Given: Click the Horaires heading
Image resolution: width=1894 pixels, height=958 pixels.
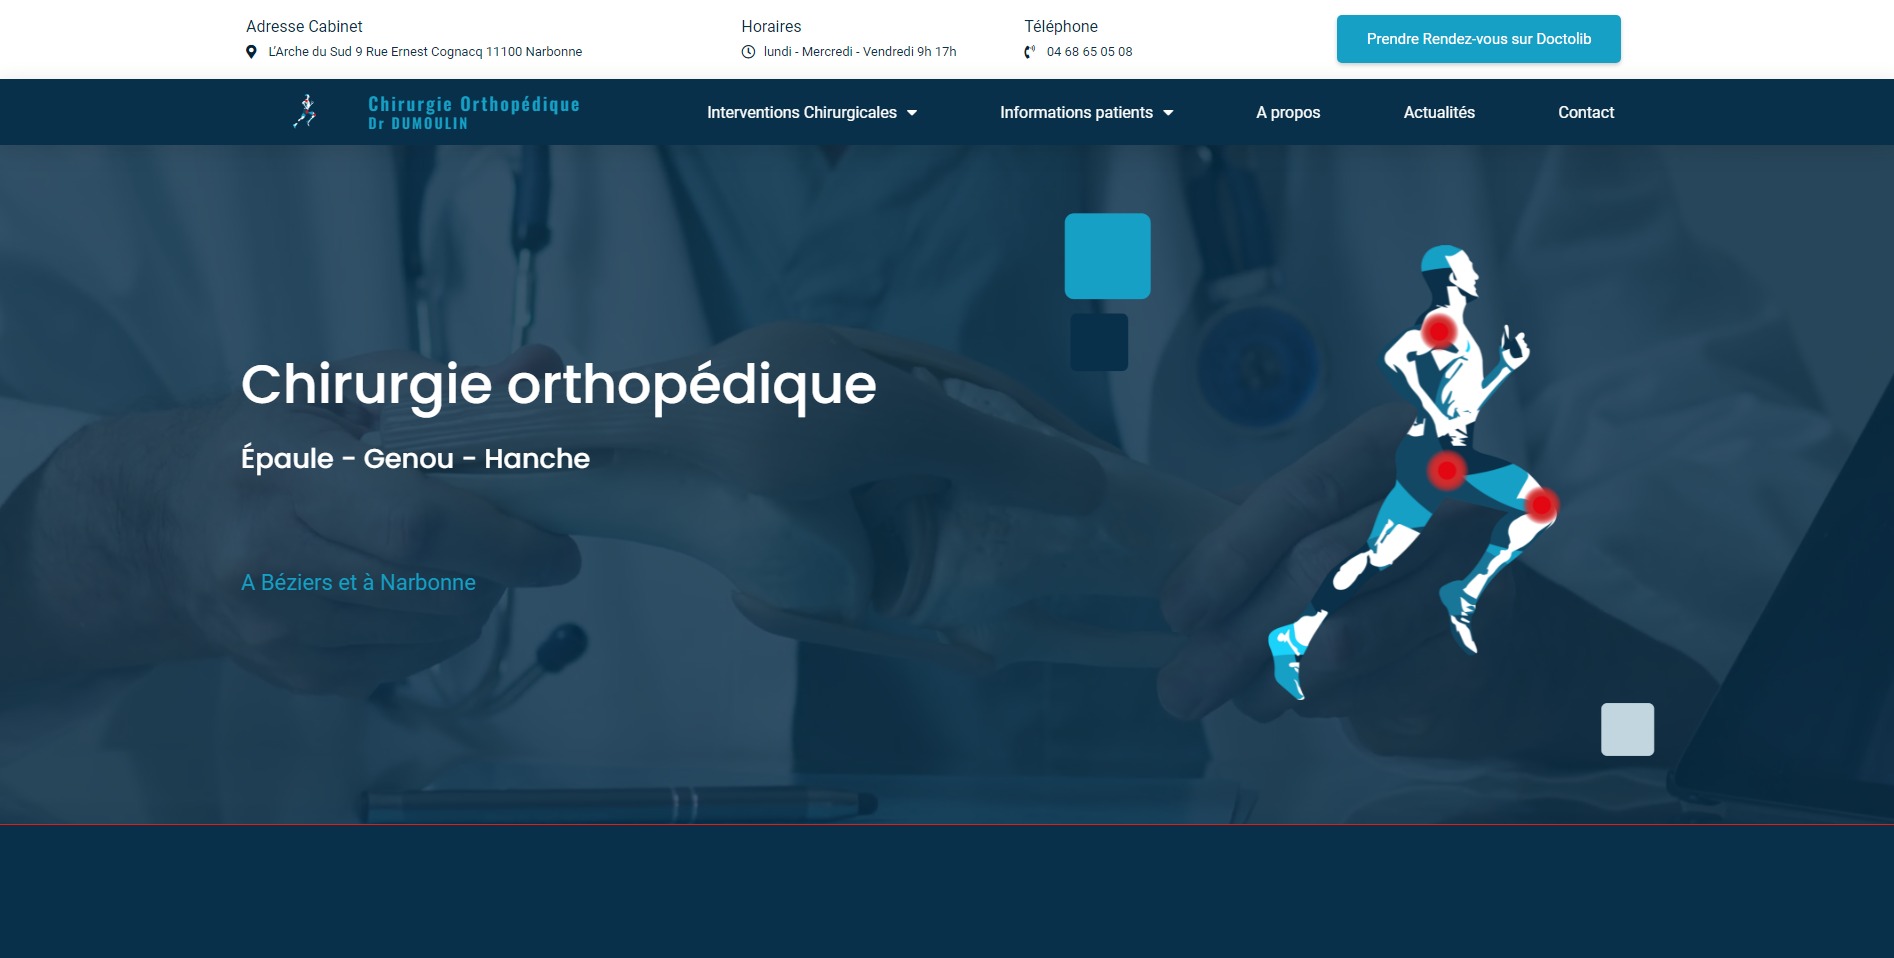Looking at the screenshot, I should [771, 27].
